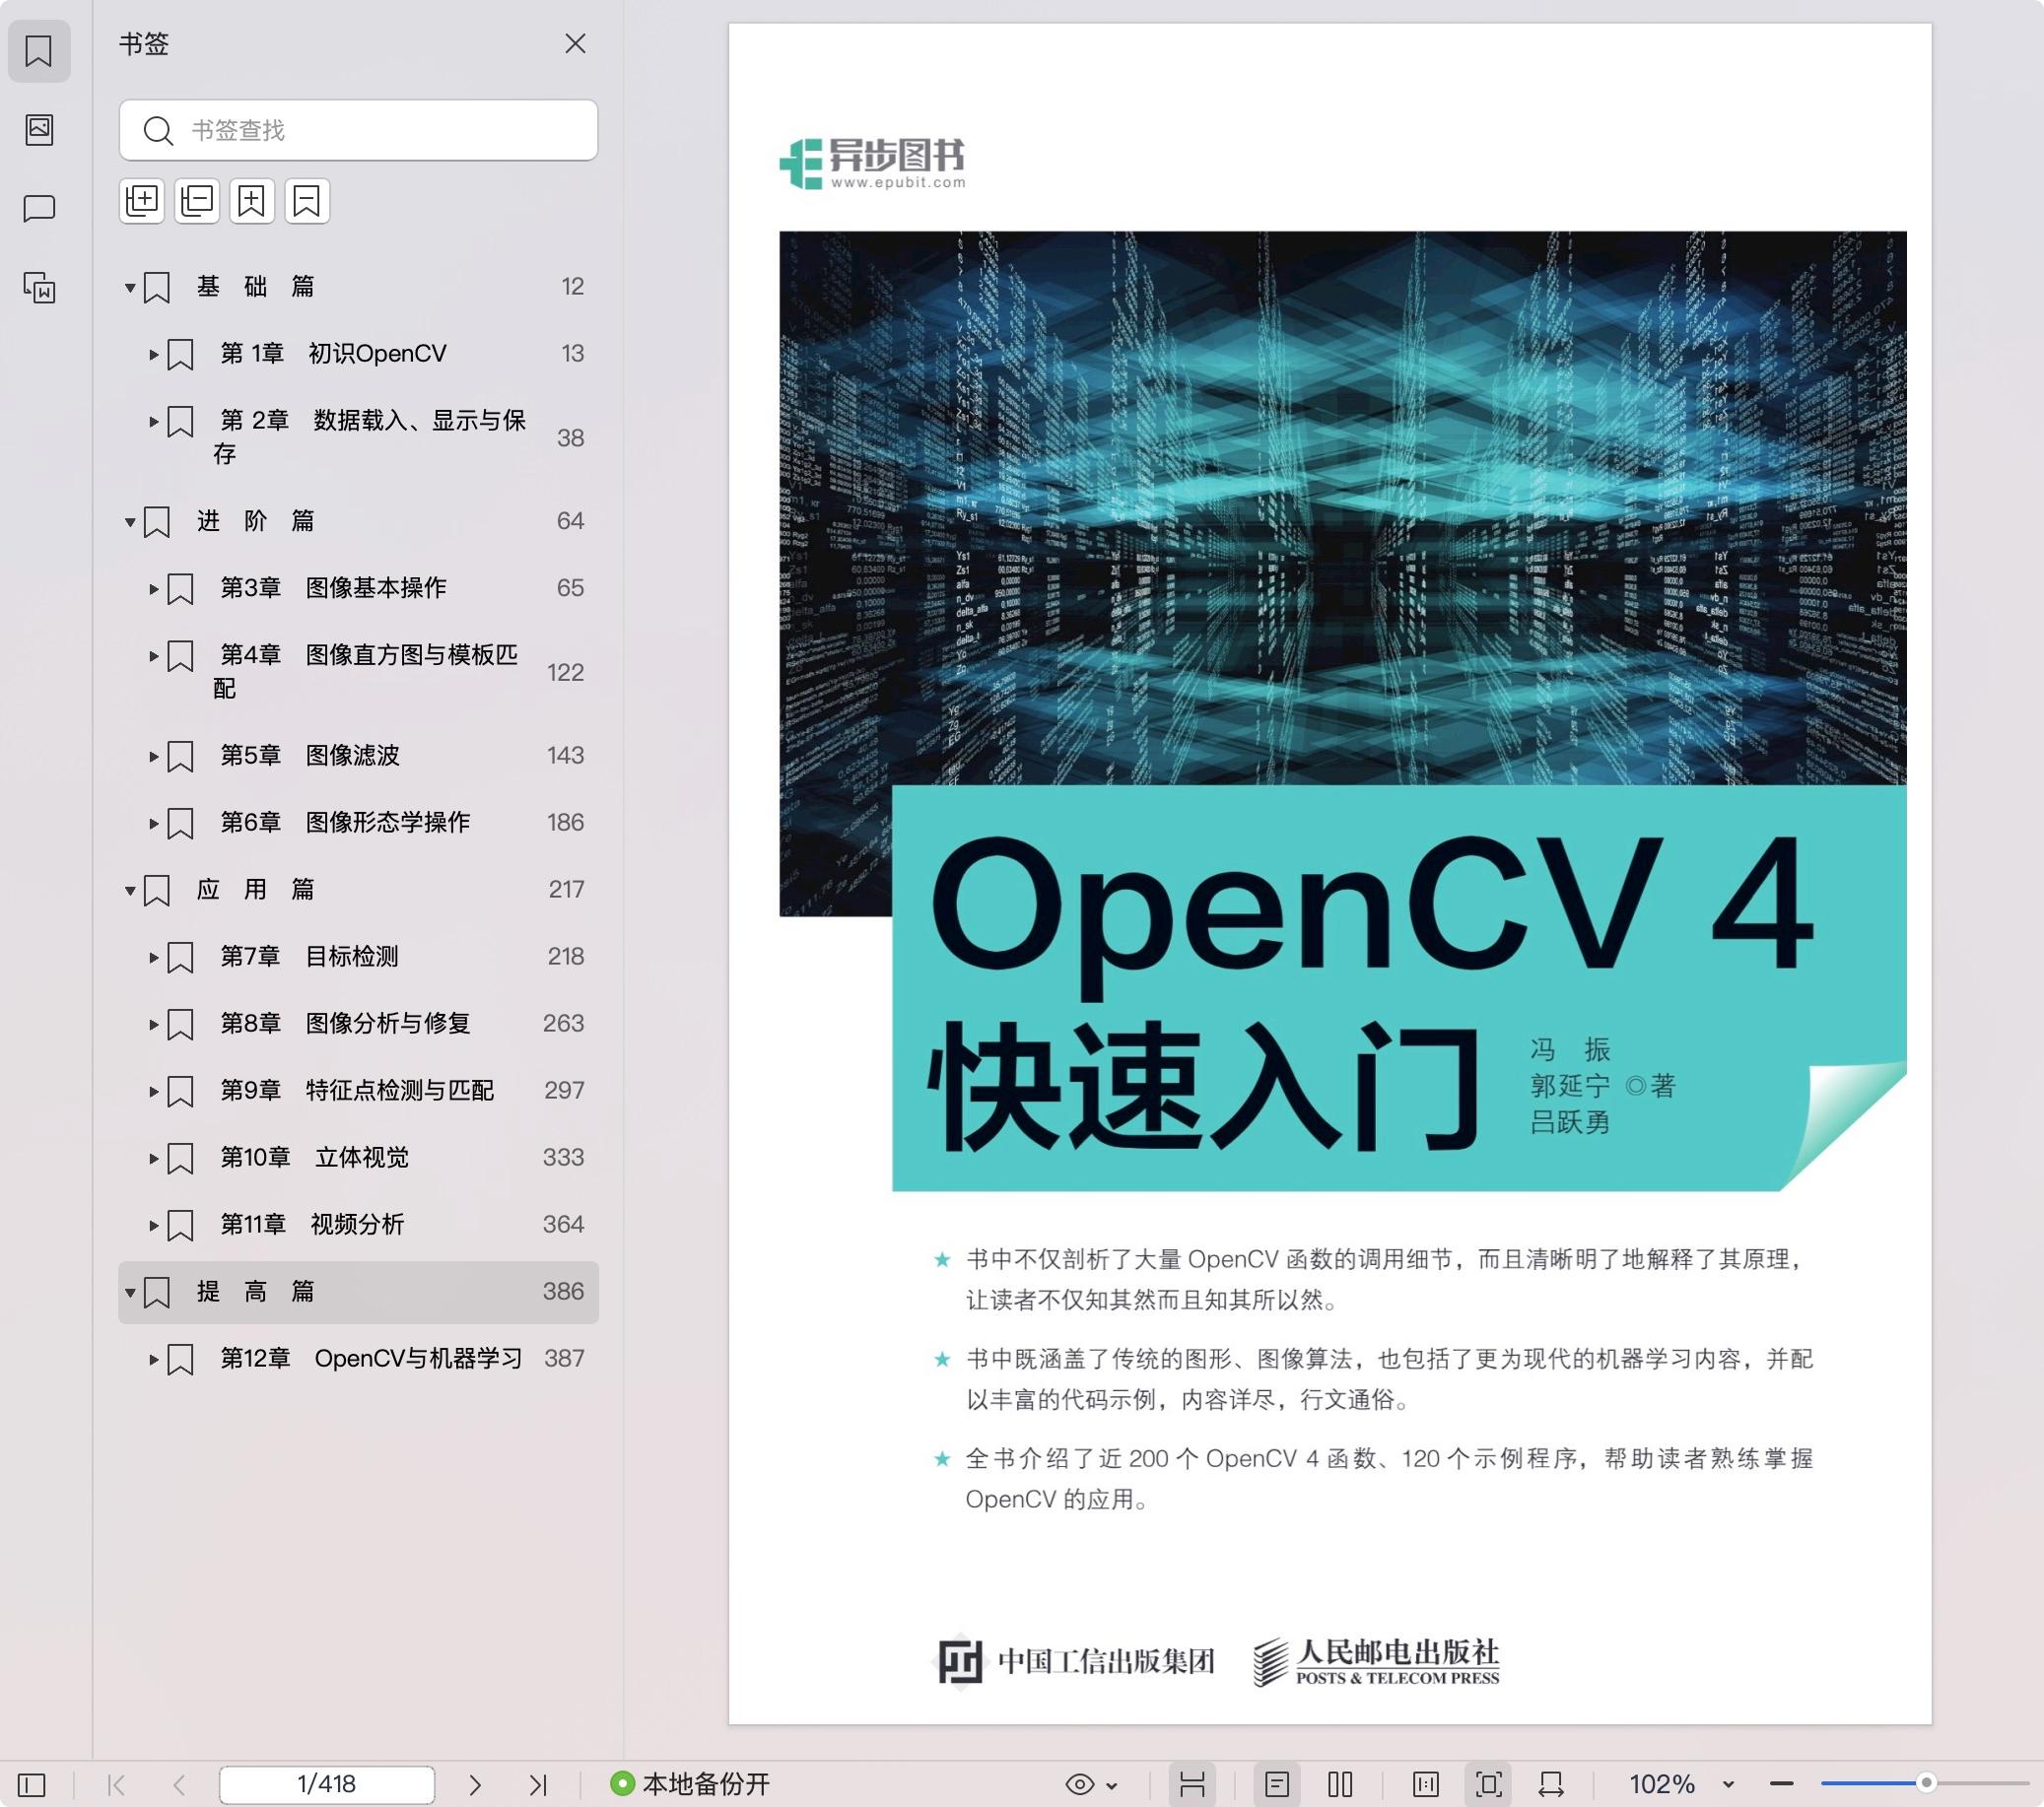Expand 第4章 图像直方图与模板匹配
Screen dimensions: 2044x1807
153,656
